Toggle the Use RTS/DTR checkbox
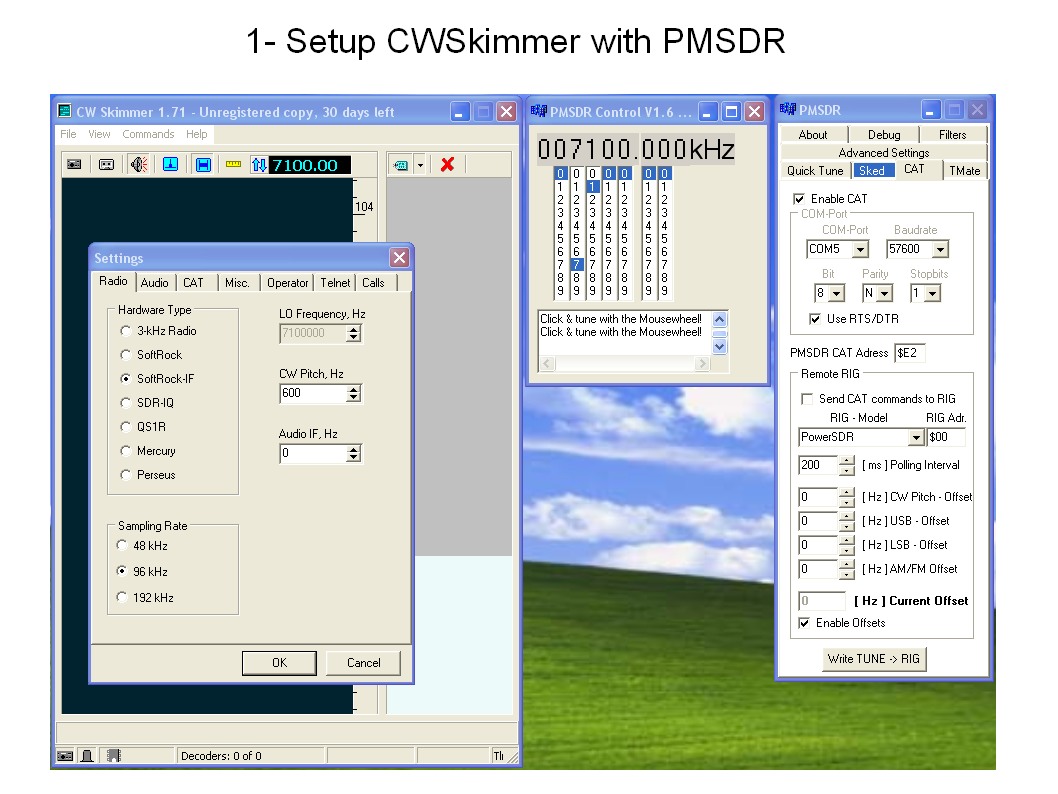 click(x=815, y=319)
